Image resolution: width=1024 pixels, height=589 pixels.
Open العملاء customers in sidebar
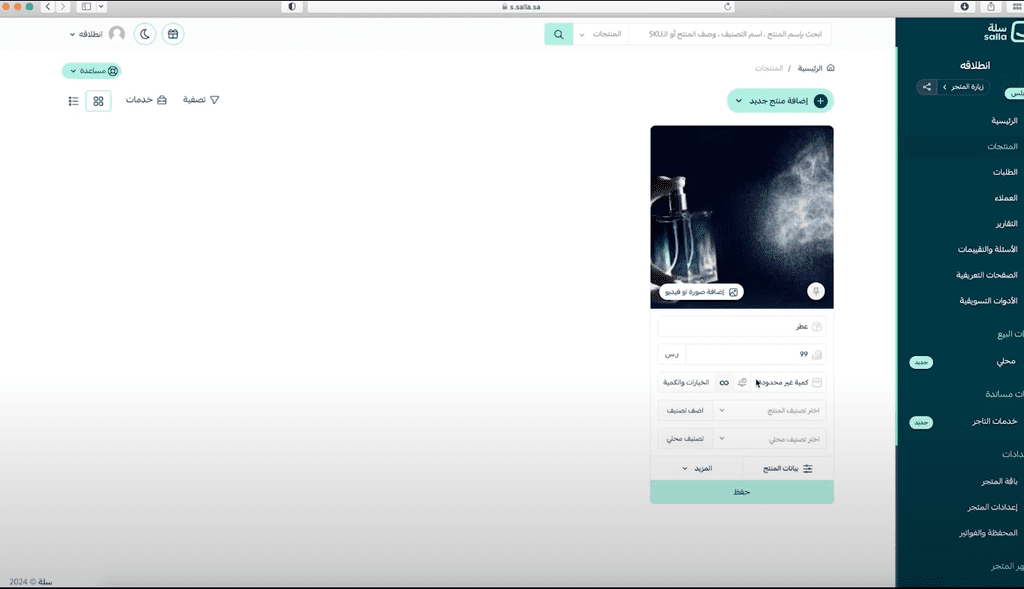(1006, 198)
